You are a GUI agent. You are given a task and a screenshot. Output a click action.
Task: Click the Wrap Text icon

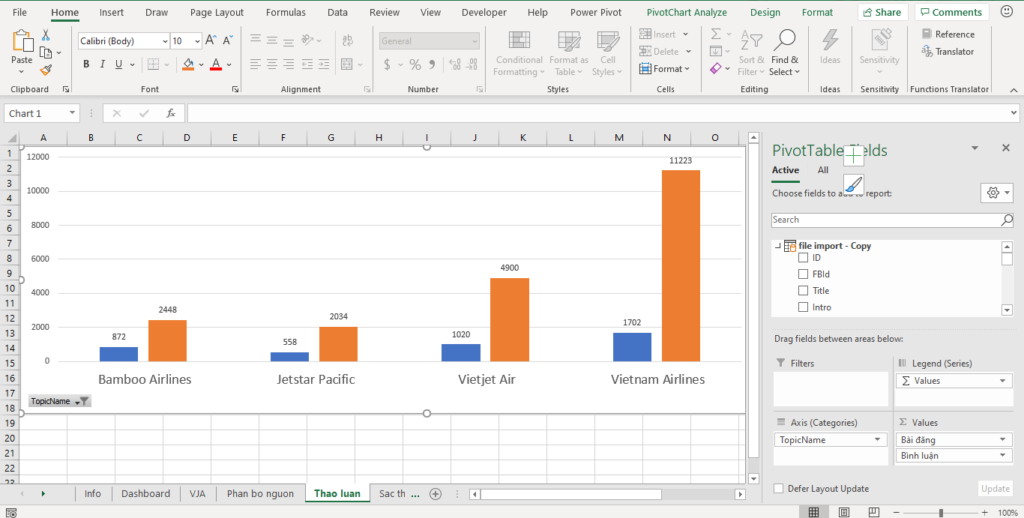(348, 40)
